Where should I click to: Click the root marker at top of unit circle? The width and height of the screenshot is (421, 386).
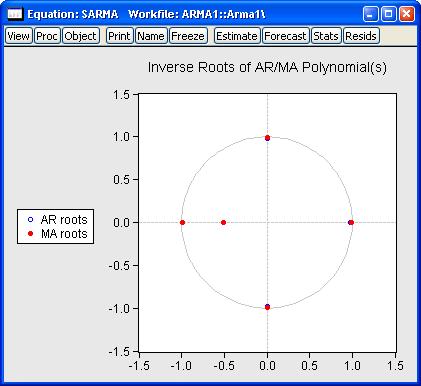coord(267,138)
